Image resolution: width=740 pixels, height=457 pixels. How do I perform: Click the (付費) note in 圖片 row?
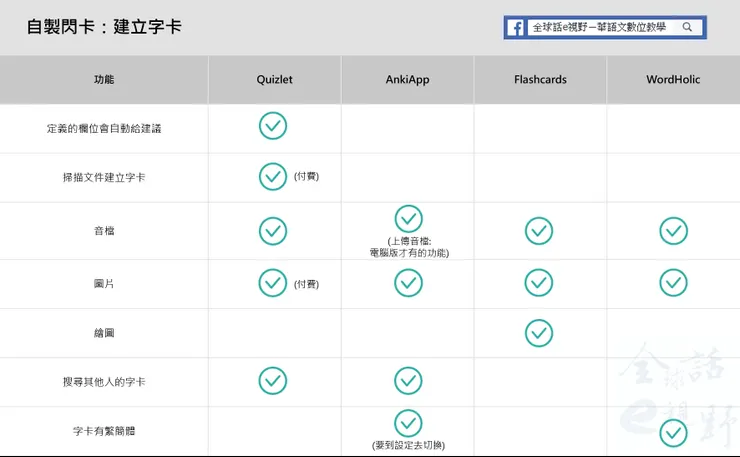point(306,284)
